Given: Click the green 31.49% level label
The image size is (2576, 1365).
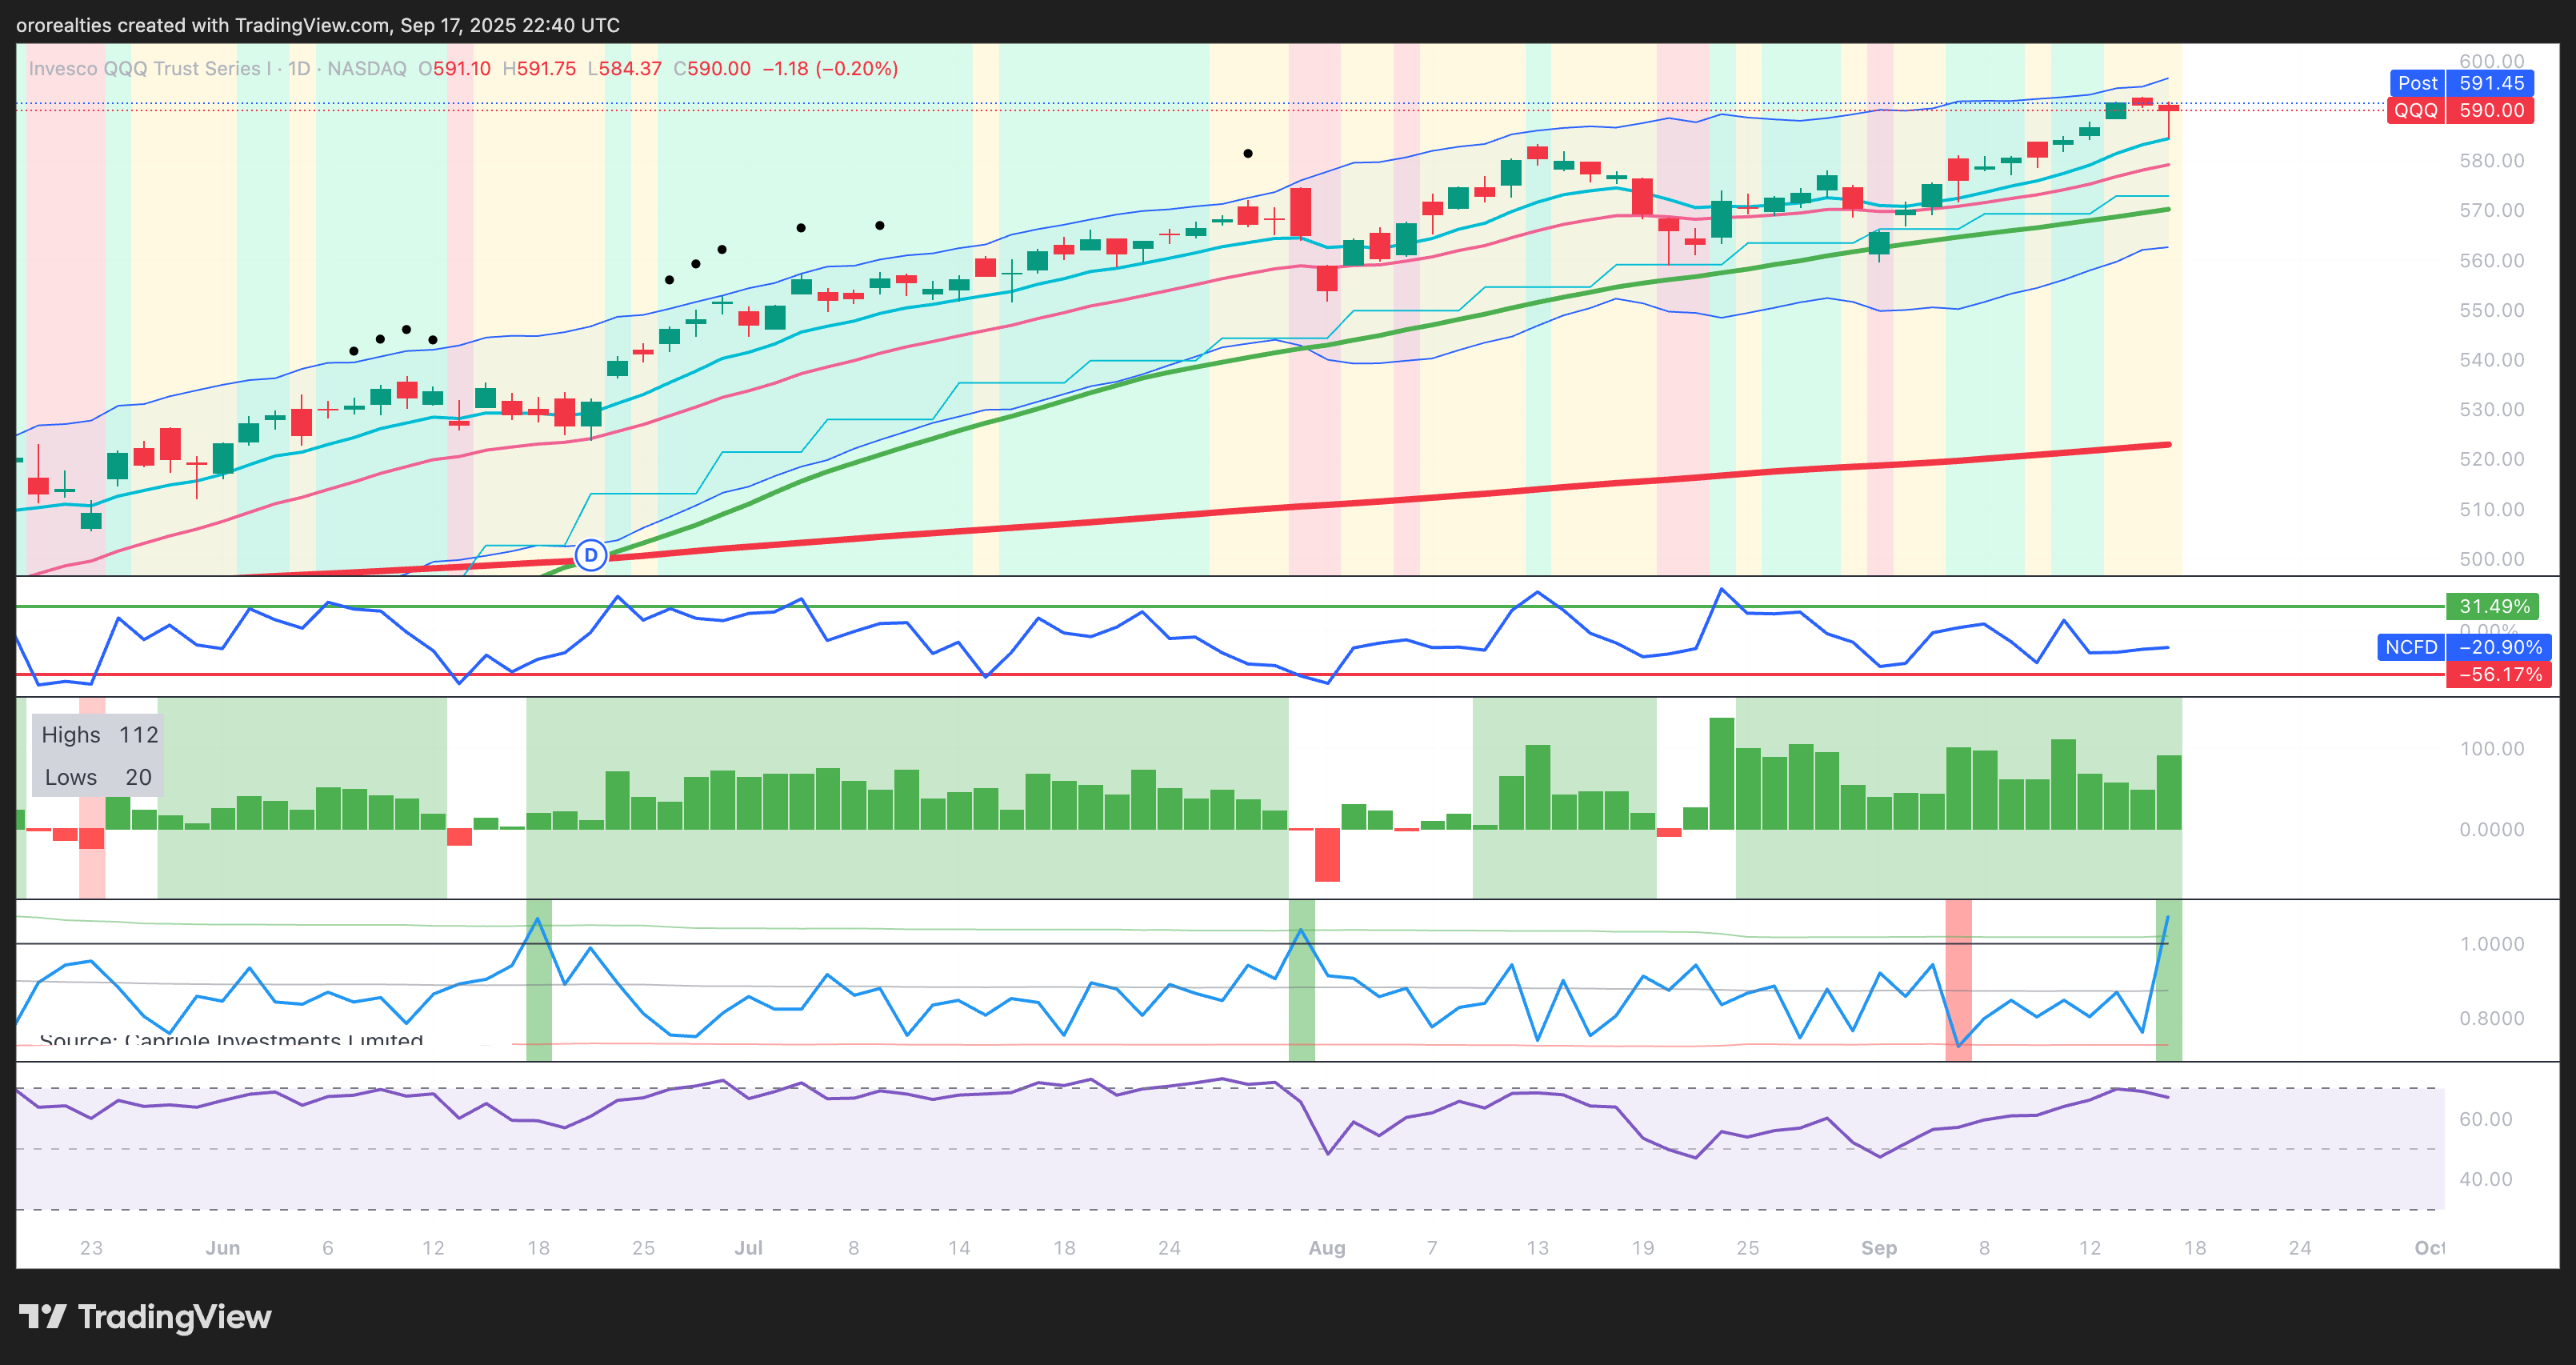Looking at the screenshot, I should point(2494,606).
